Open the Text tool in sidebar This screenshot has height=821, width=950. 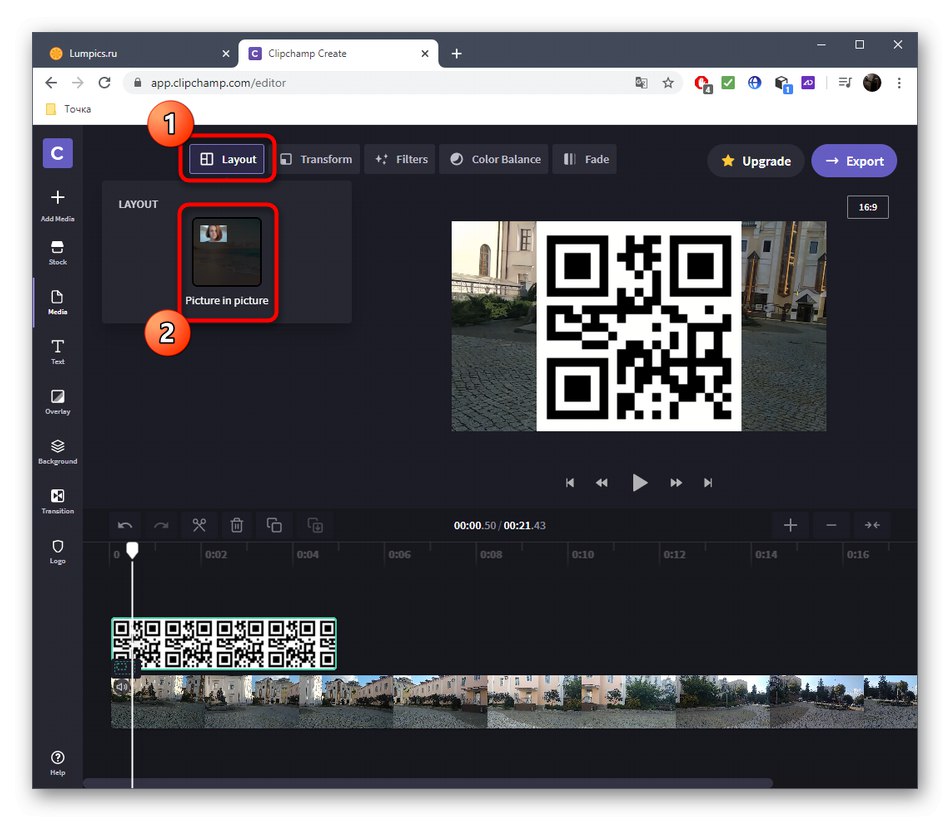pos(58,352)
